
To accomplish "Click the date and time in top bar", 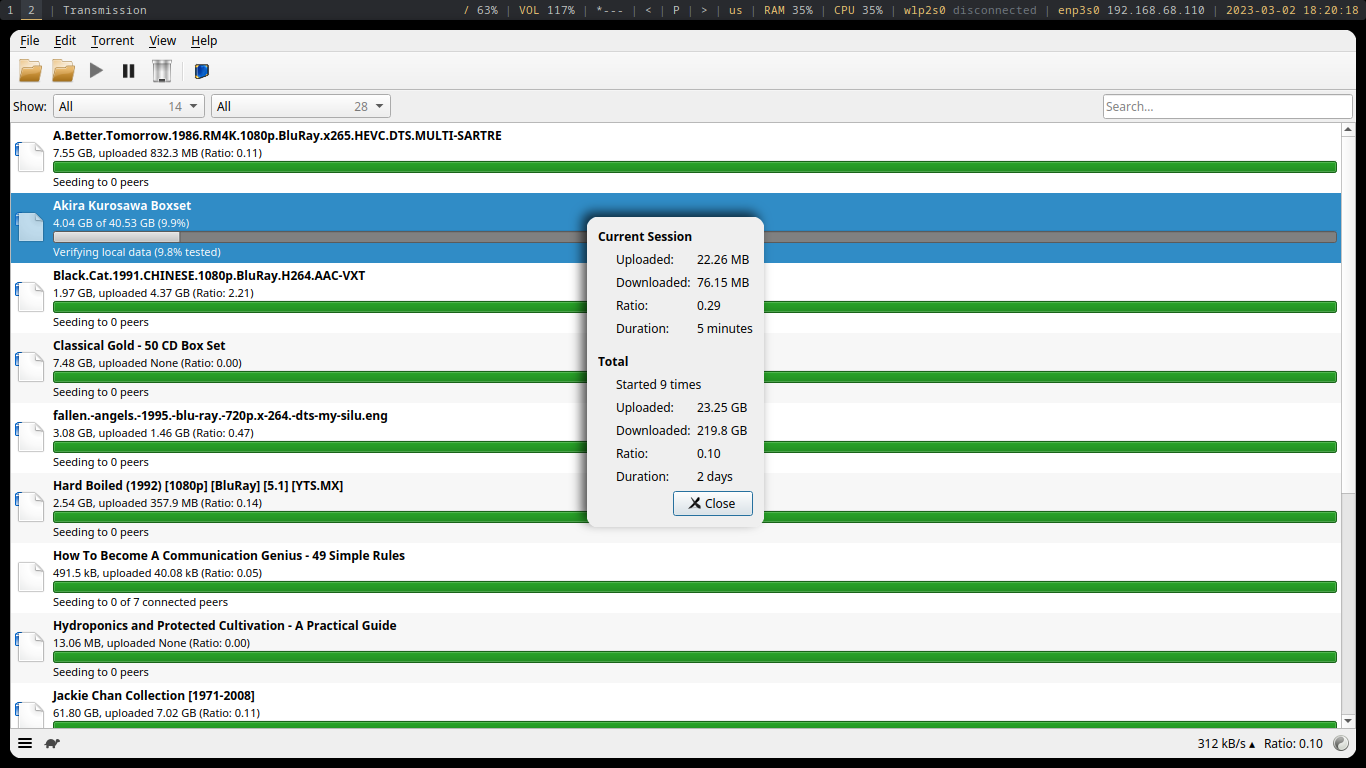I will click(1291, 10).
